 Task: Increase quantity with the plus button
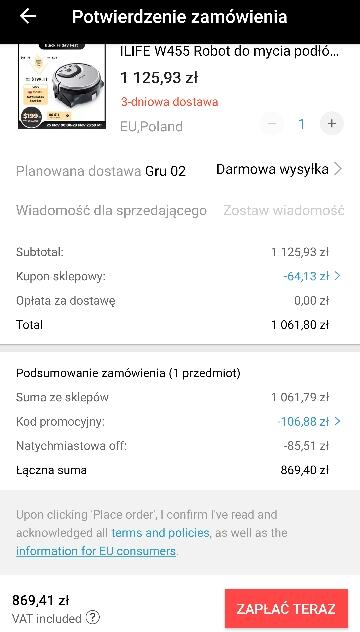331,123
